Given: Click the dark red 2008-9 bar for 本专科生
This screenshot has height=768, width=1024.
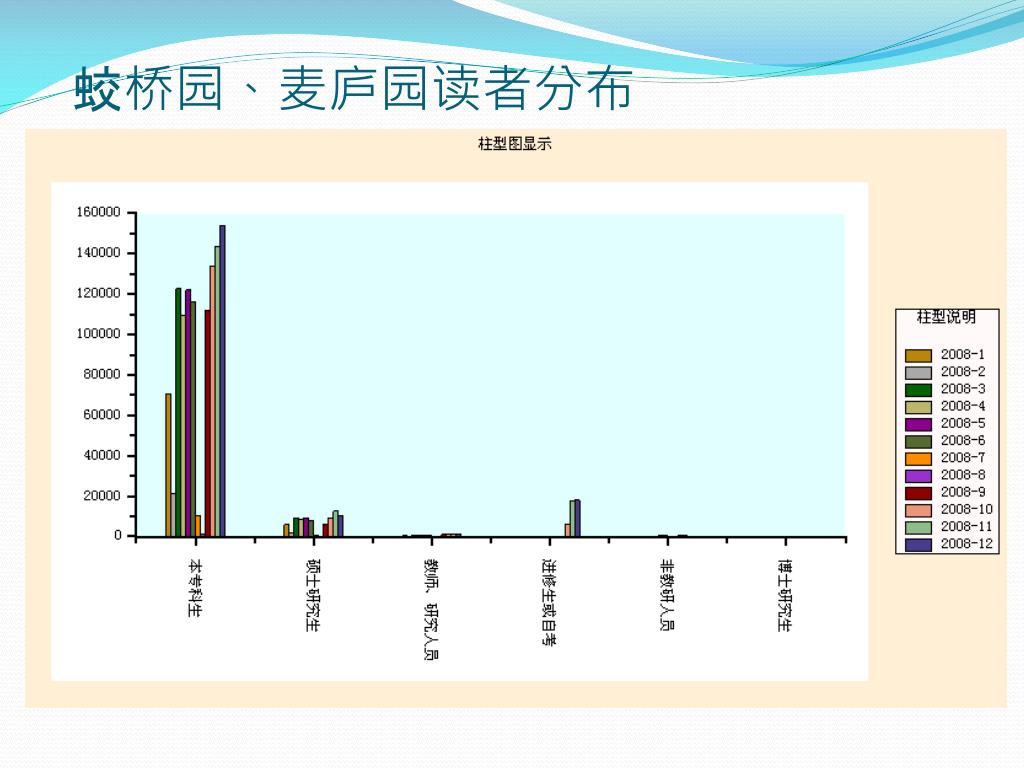Looking at the screenshot, I should tap(208, 423).
